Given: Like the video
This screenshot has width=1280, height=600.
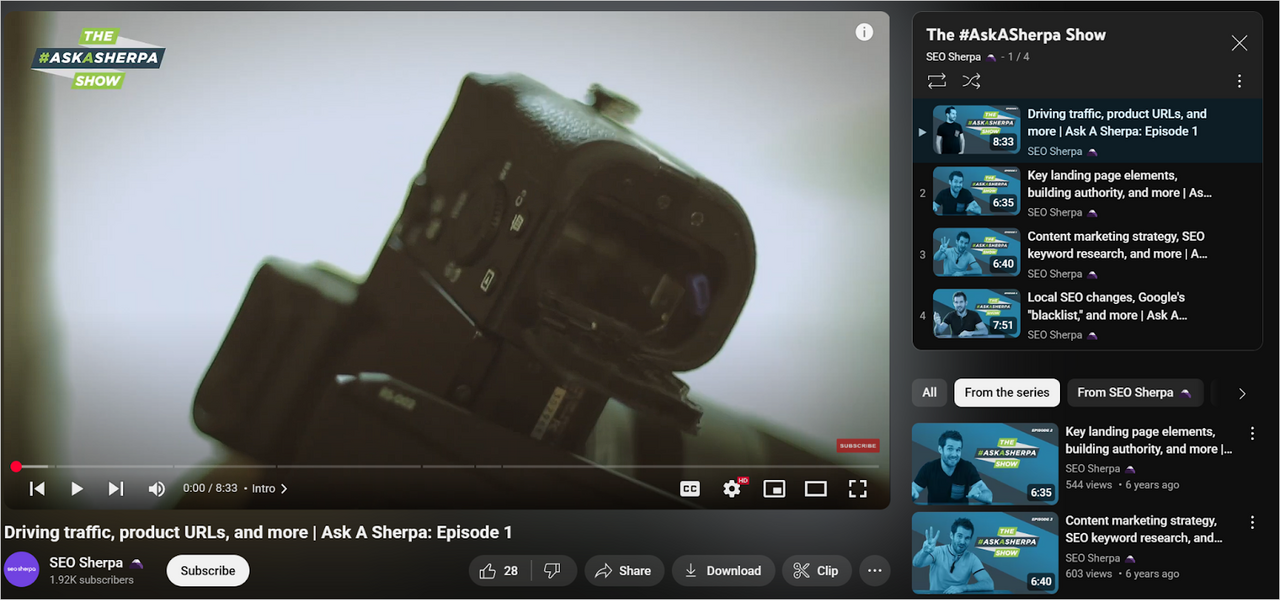Looking at the screenshot, I should 499,571.
